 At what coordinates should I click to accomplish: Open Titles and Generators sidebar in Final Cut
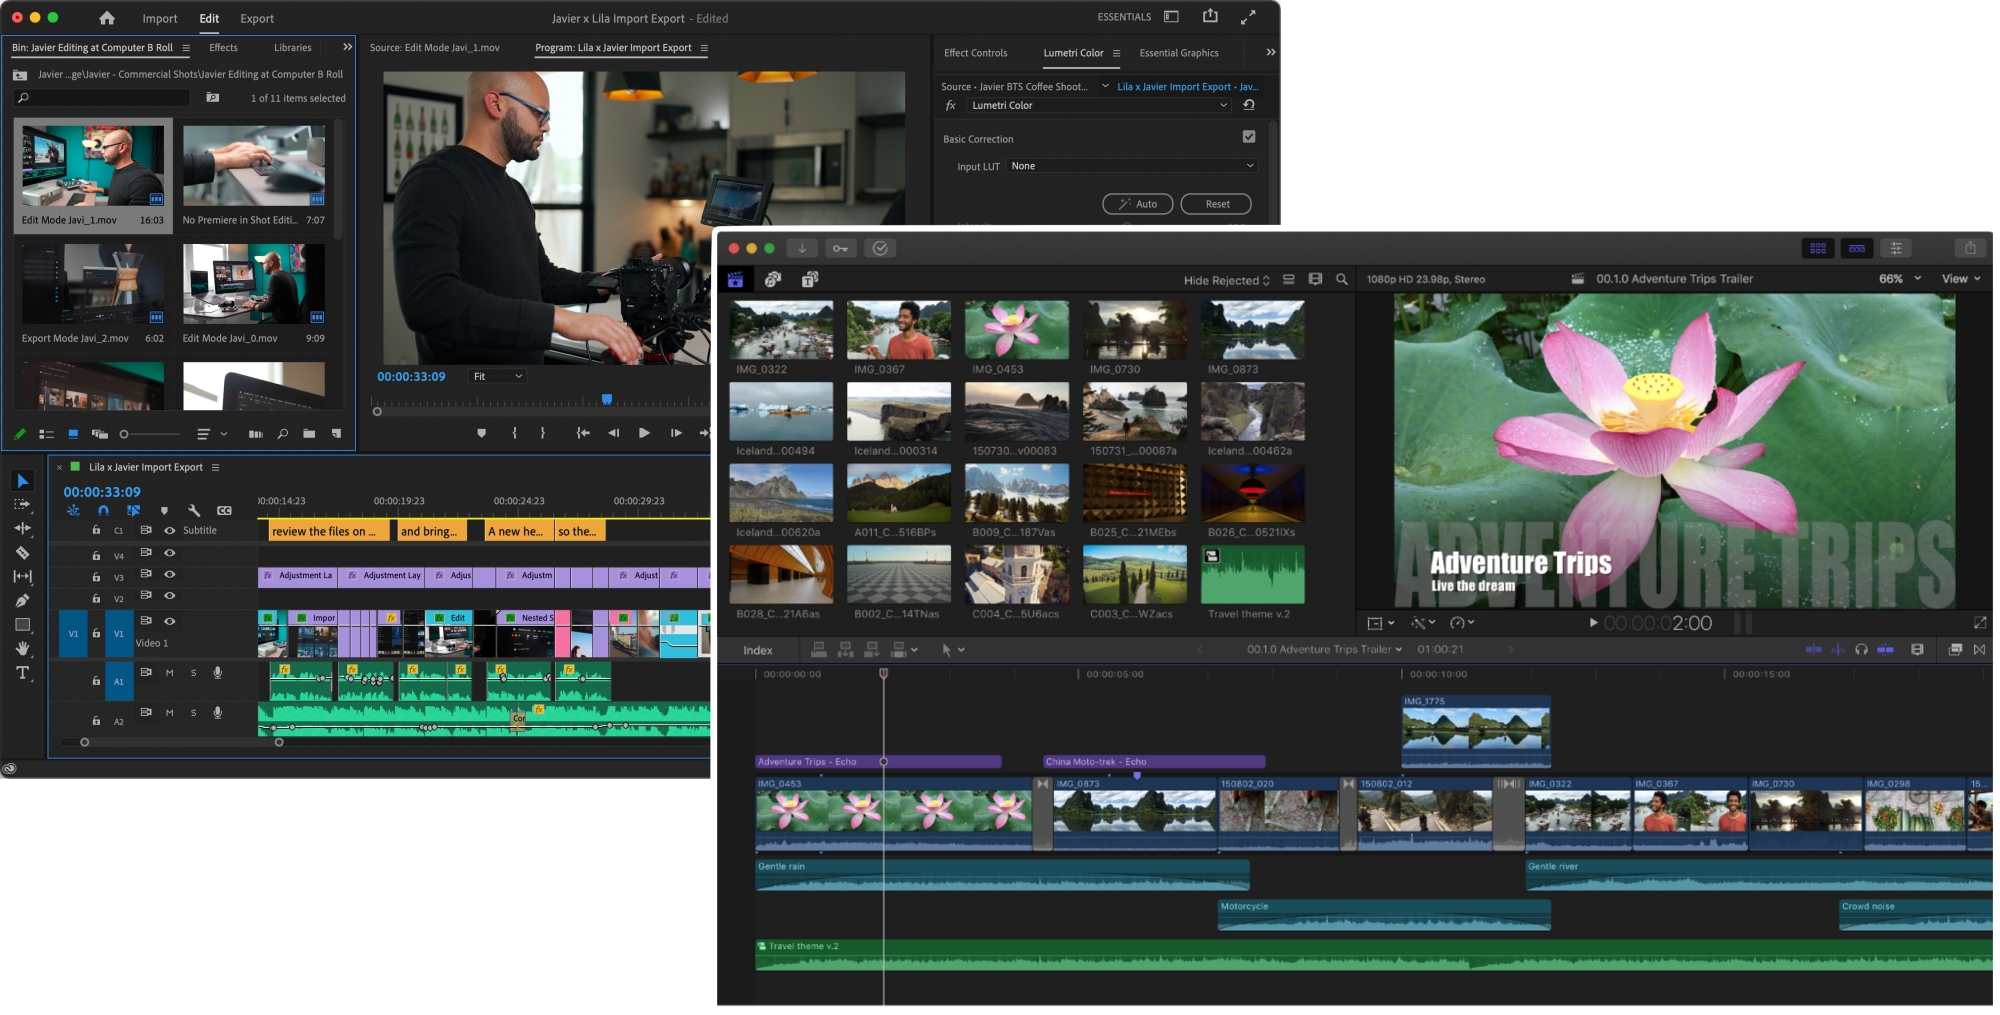810,279
